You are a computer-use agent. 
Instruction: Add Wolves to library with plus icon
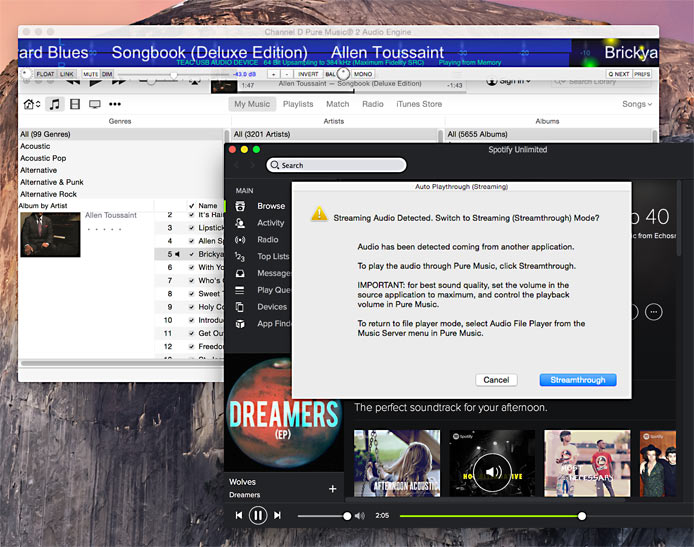coord(332,489)
